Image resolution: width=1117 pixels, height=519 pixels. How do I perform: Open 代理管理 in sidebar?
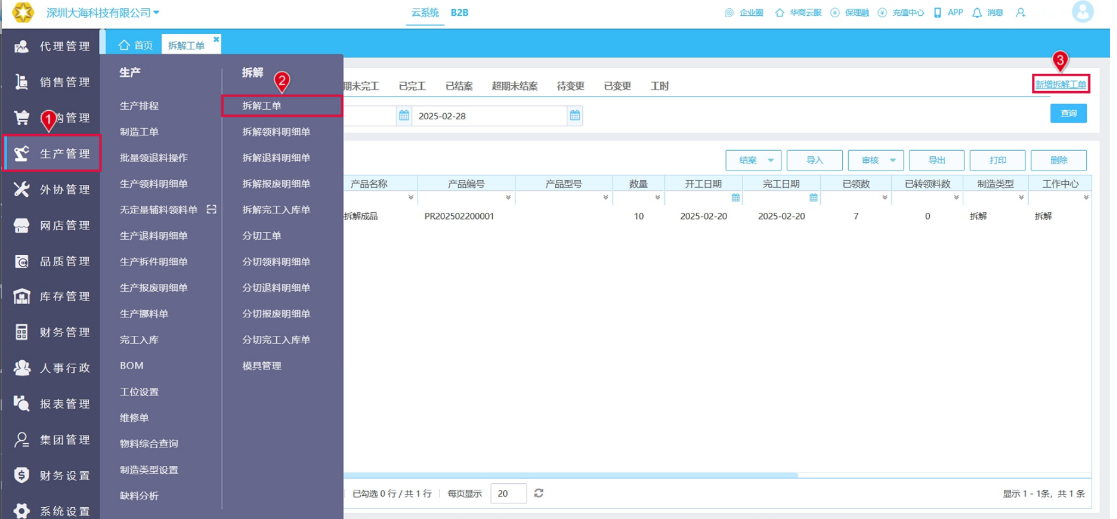(x=51, y=46)
